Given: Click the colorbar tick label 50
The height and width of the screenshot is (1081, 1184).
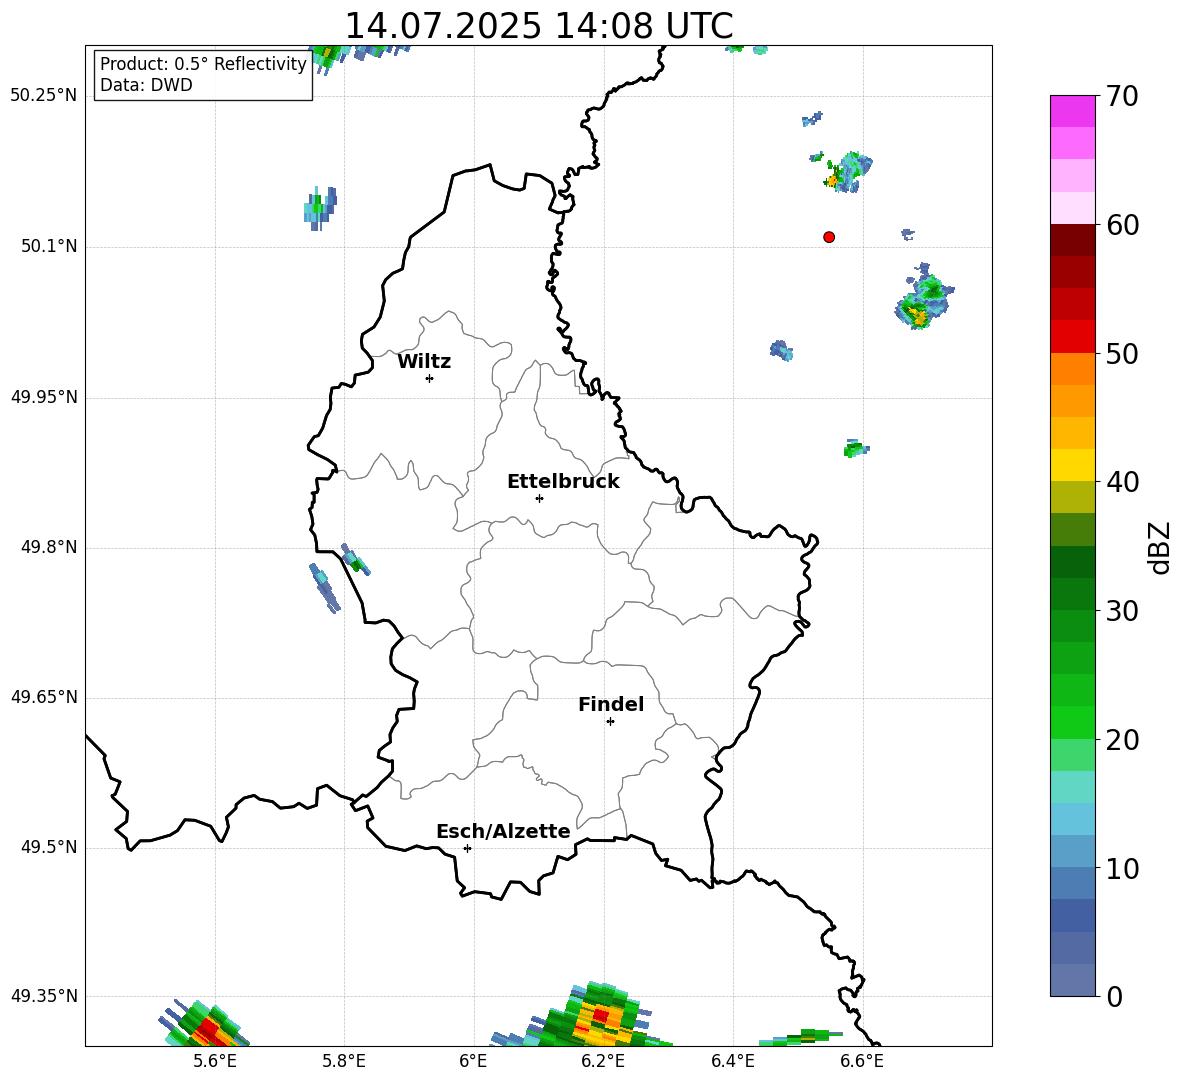Looking at the screenshot, I should pos(1123,354).
